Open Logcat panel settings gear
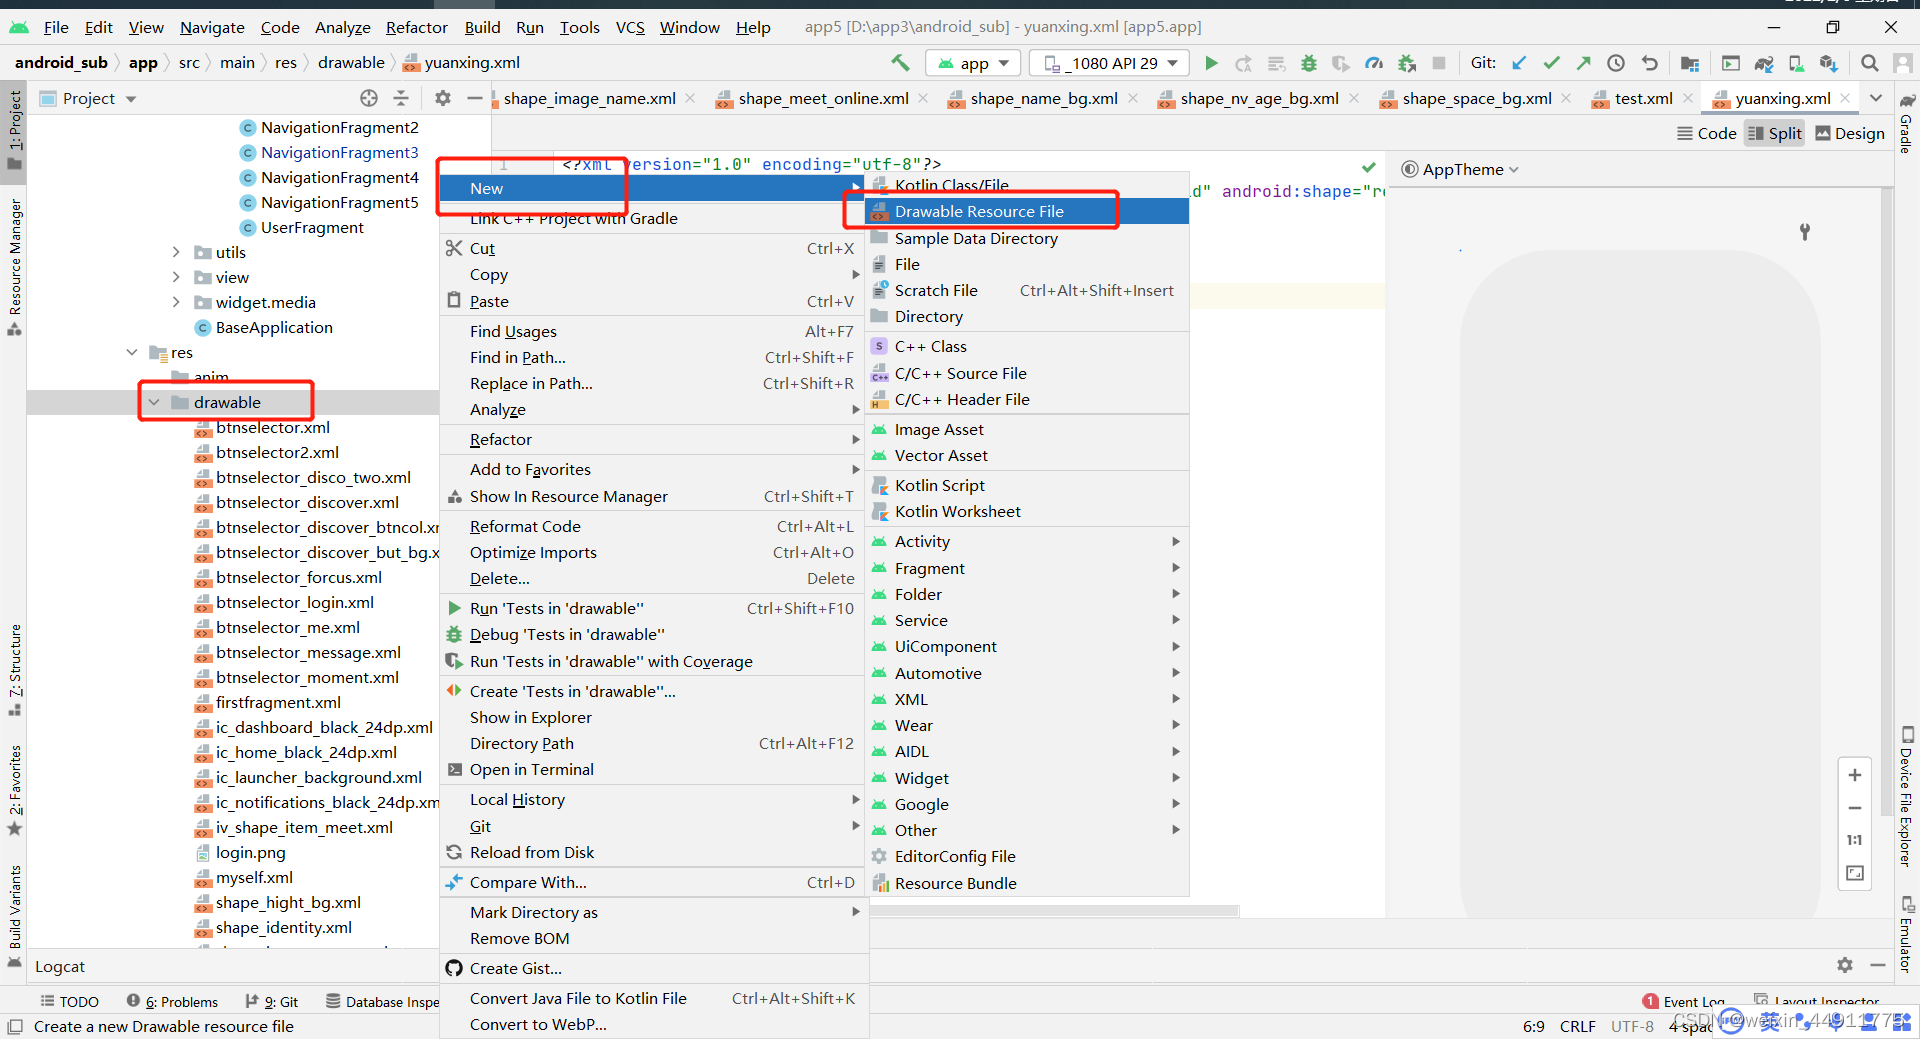Screen dimensions: 1920x1039 tap(1845, 965)
